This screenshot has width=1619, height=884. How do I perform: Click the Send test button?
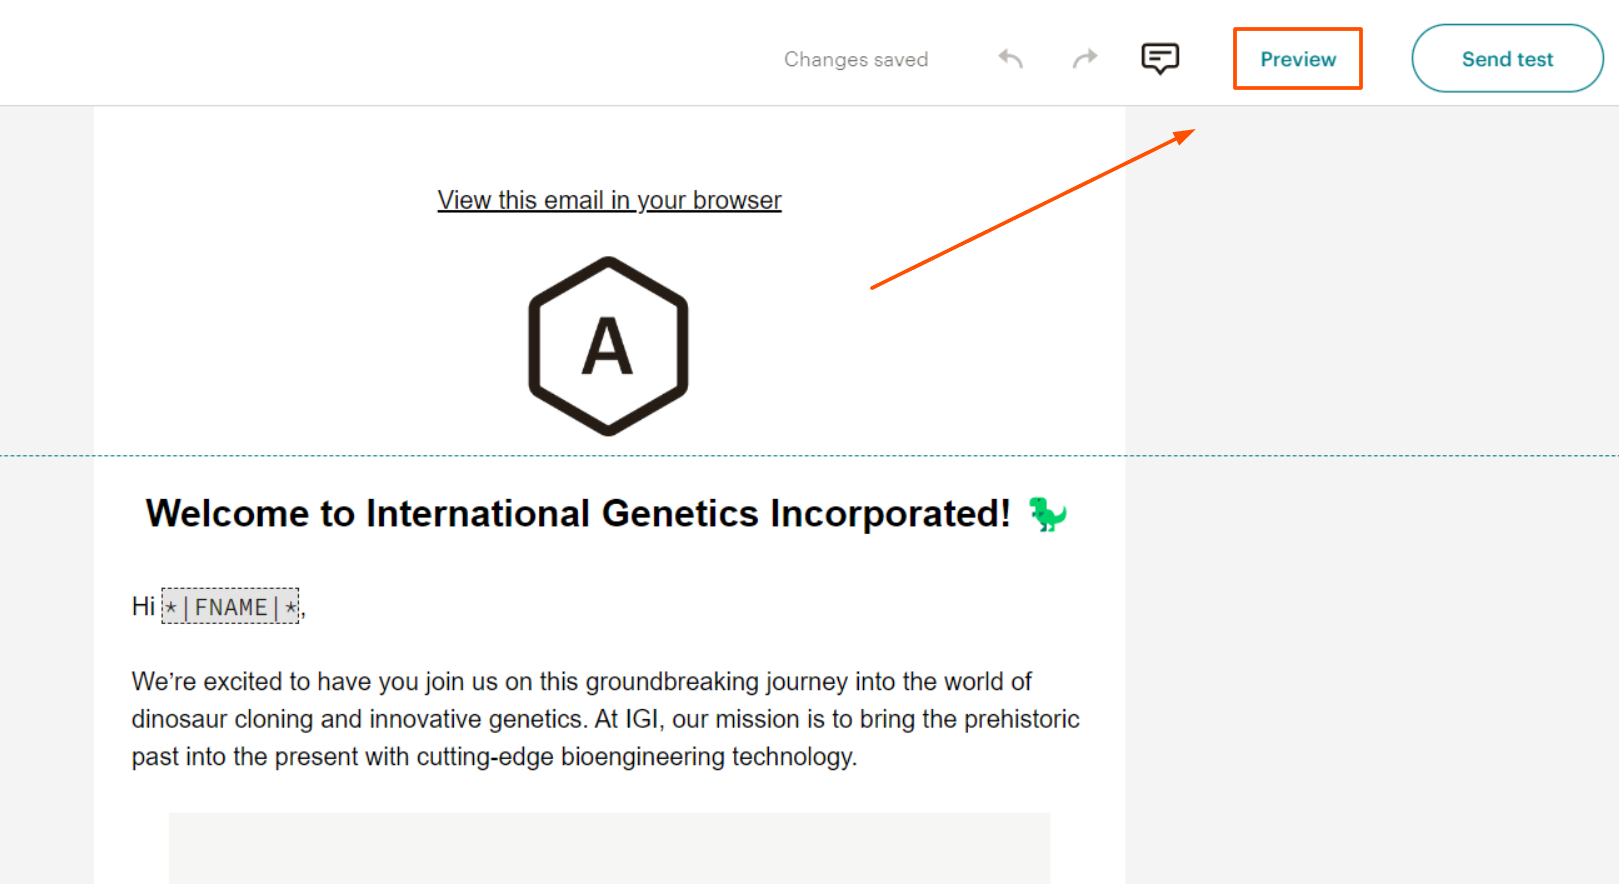click(1507, 59)
